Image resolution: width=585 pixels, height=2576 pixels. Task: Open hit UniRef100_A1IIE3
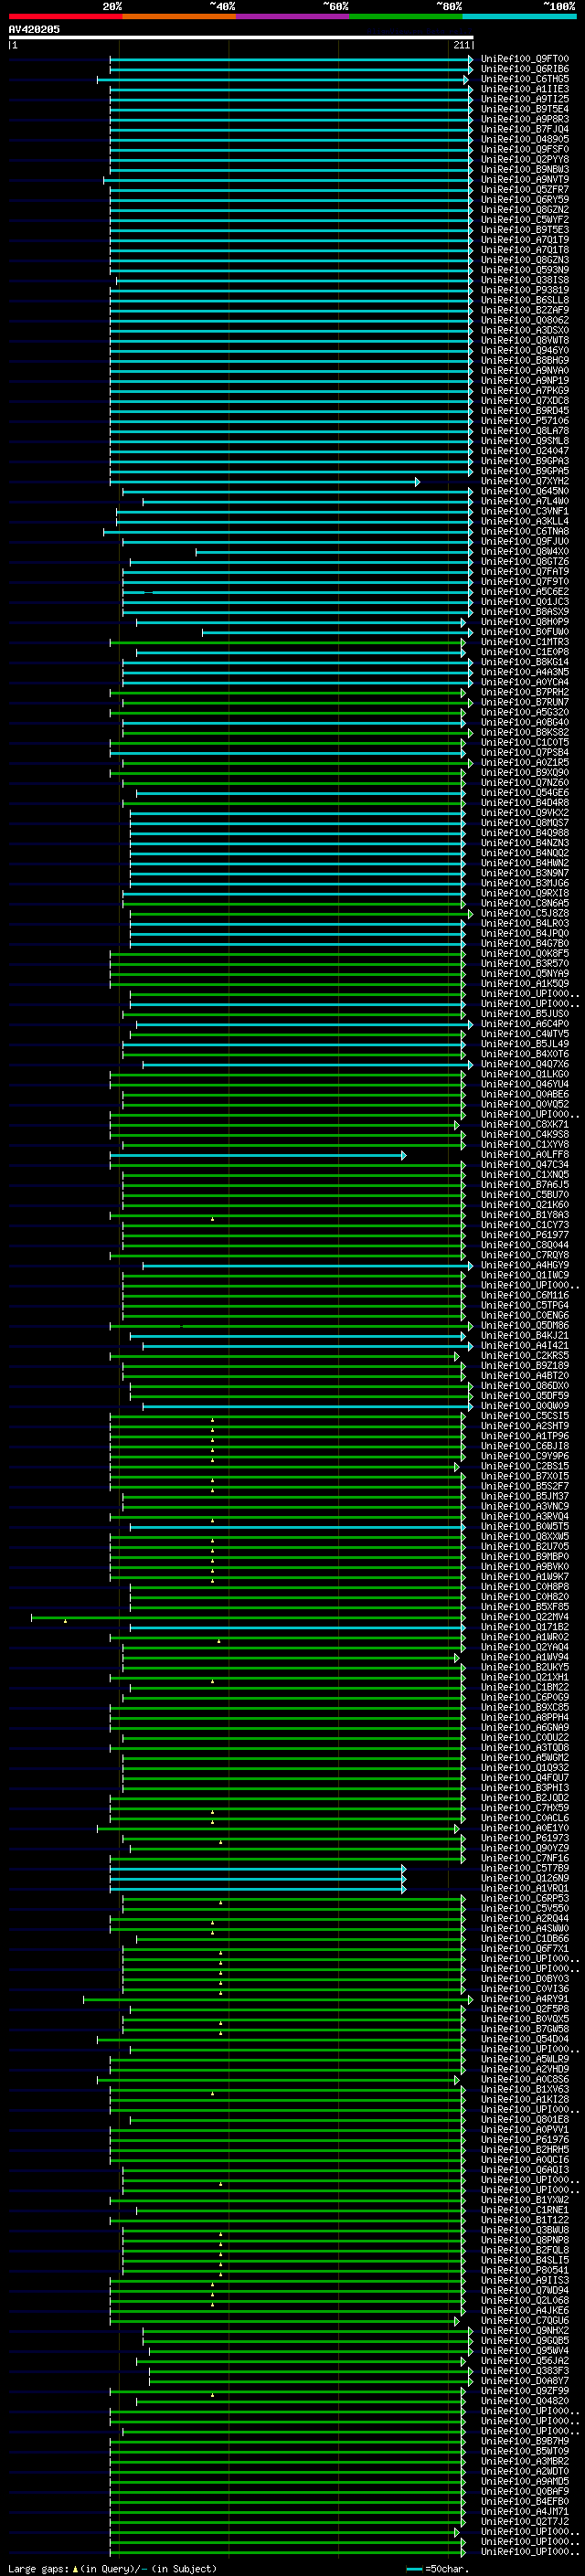[x=525, y=89]
